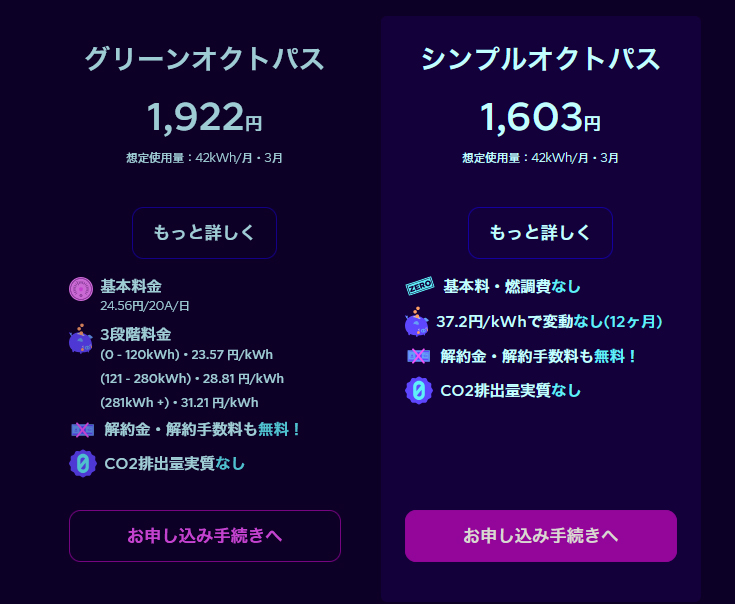Click the 想定使用量 text under 1,603円
Viewport: 735px width, 604px height.
coord(540,158)
